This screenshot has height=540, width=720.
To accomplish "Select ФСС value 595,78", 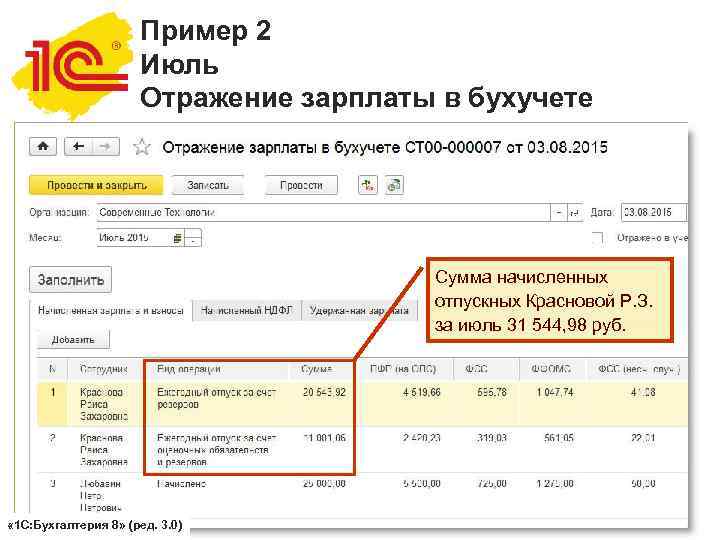I will pos(492,393).
